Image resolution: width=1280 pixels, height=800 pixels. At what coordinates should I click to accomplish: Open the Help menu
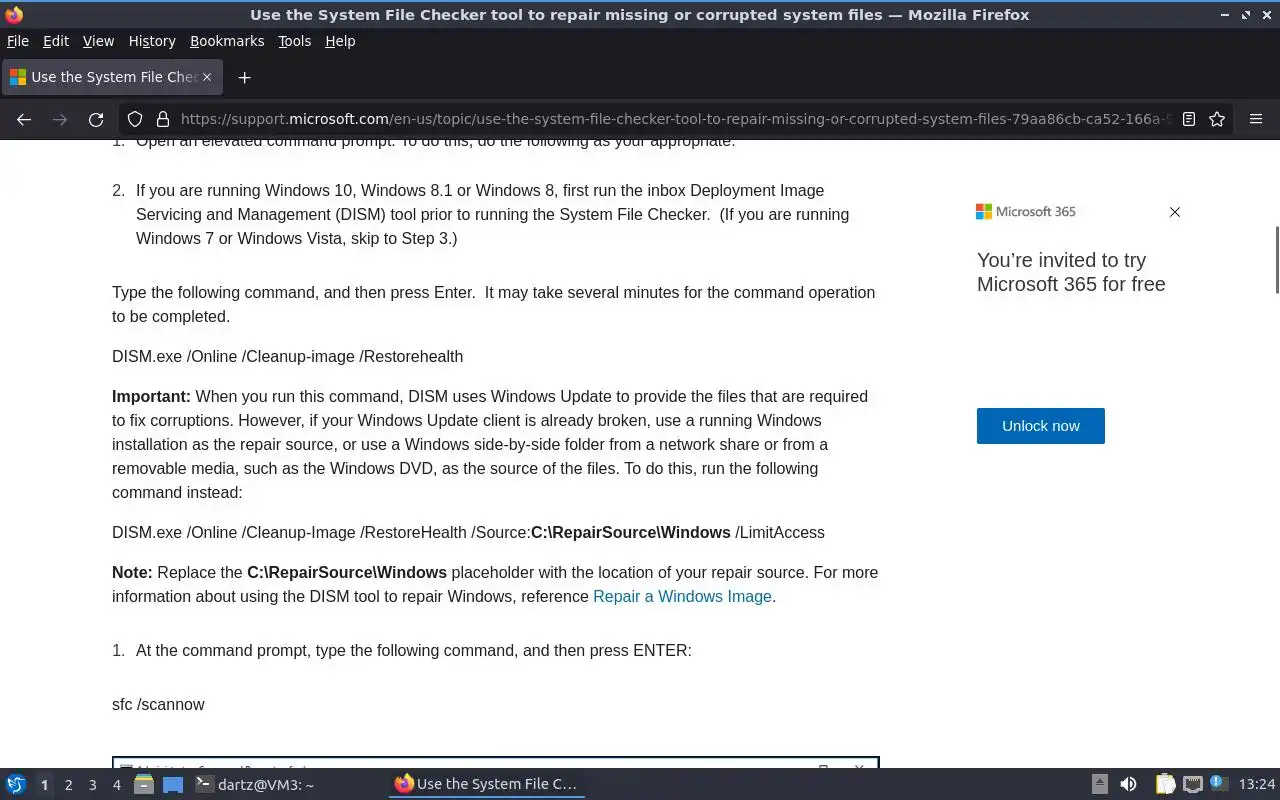tap(340, 41)
